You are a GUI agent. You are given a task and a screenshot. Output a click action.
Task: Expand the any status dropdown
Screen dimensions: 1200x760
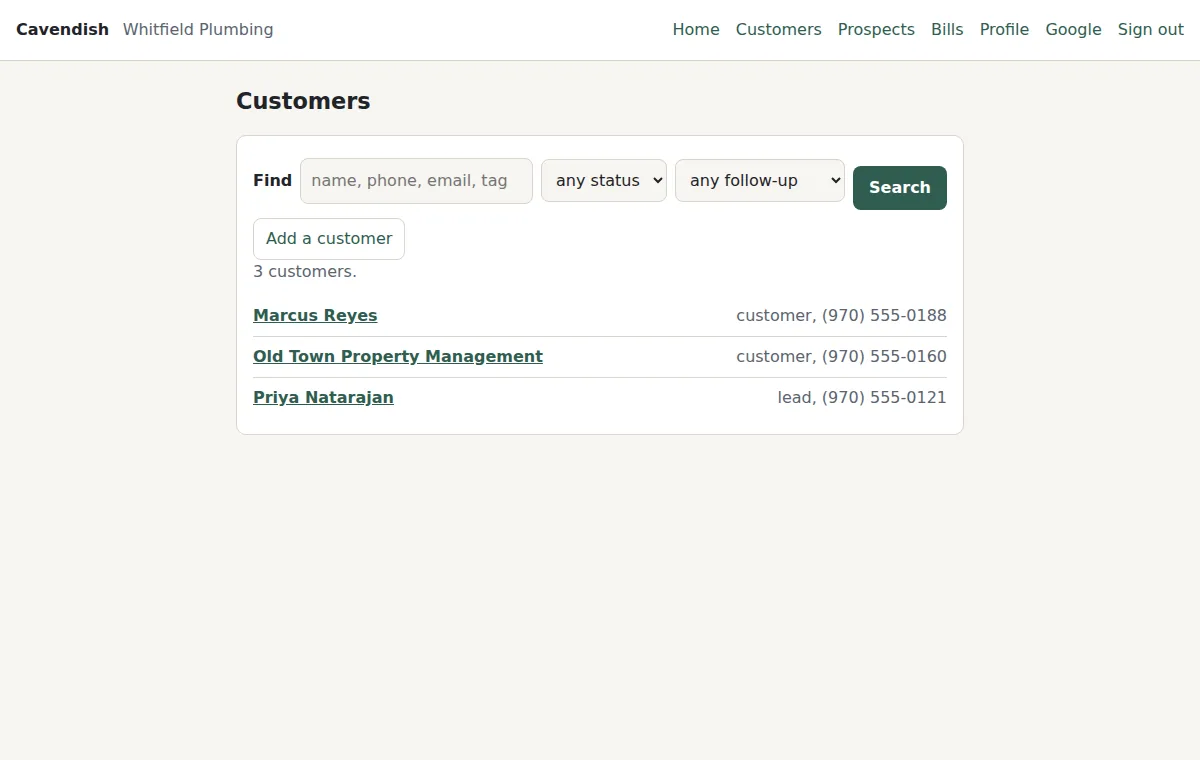pos(604,181)
